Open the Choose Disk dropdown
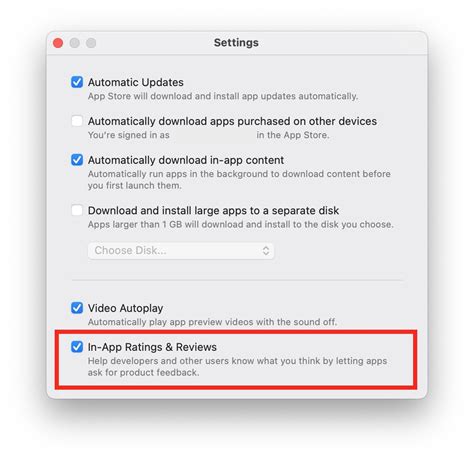 point(181,251)
